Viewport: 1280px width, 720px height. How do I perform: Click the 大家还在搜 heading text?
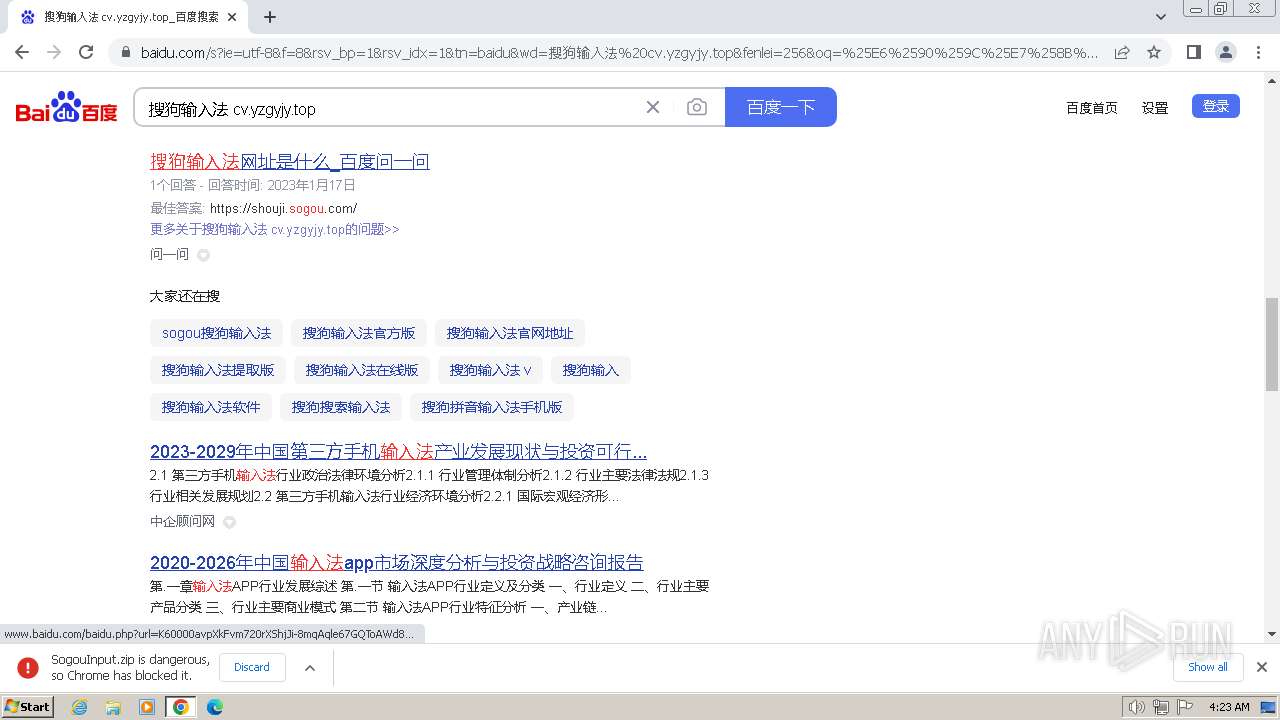click(x=185, y=296)
